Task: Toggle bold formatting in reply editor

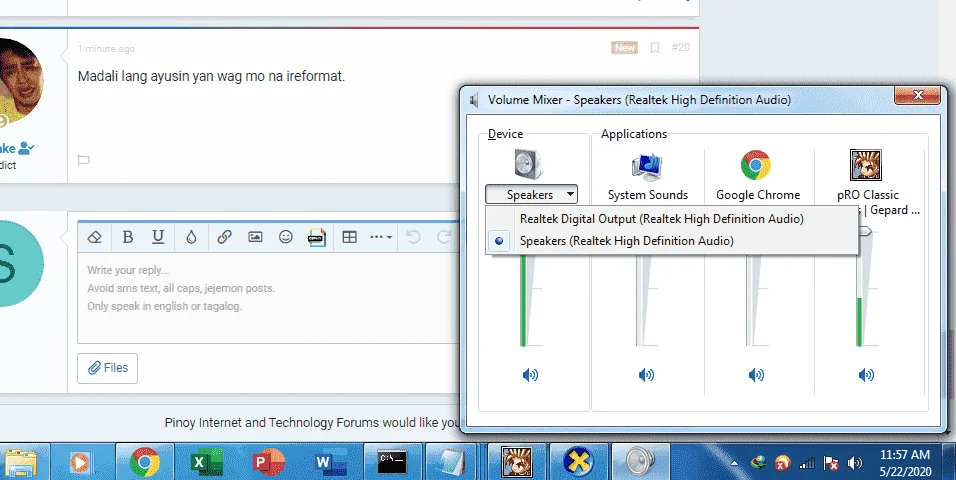Action: click(127, 237)
